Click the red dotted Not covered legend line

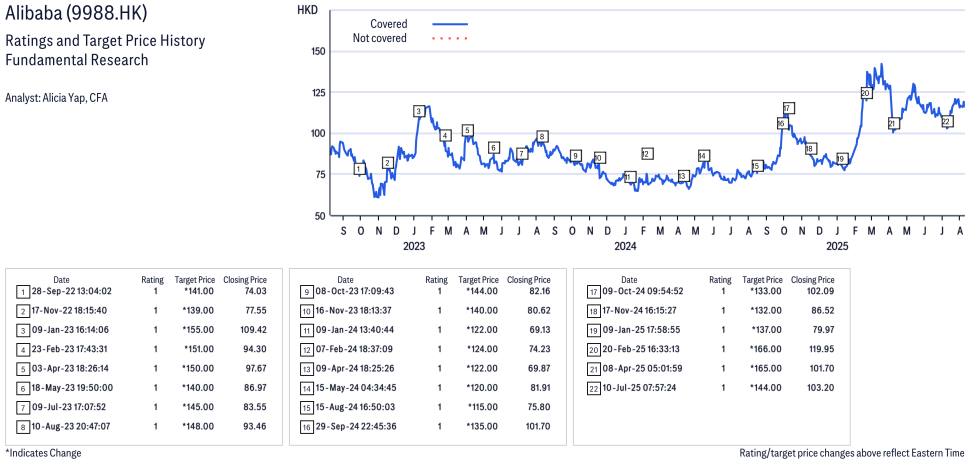coord(450,39)
